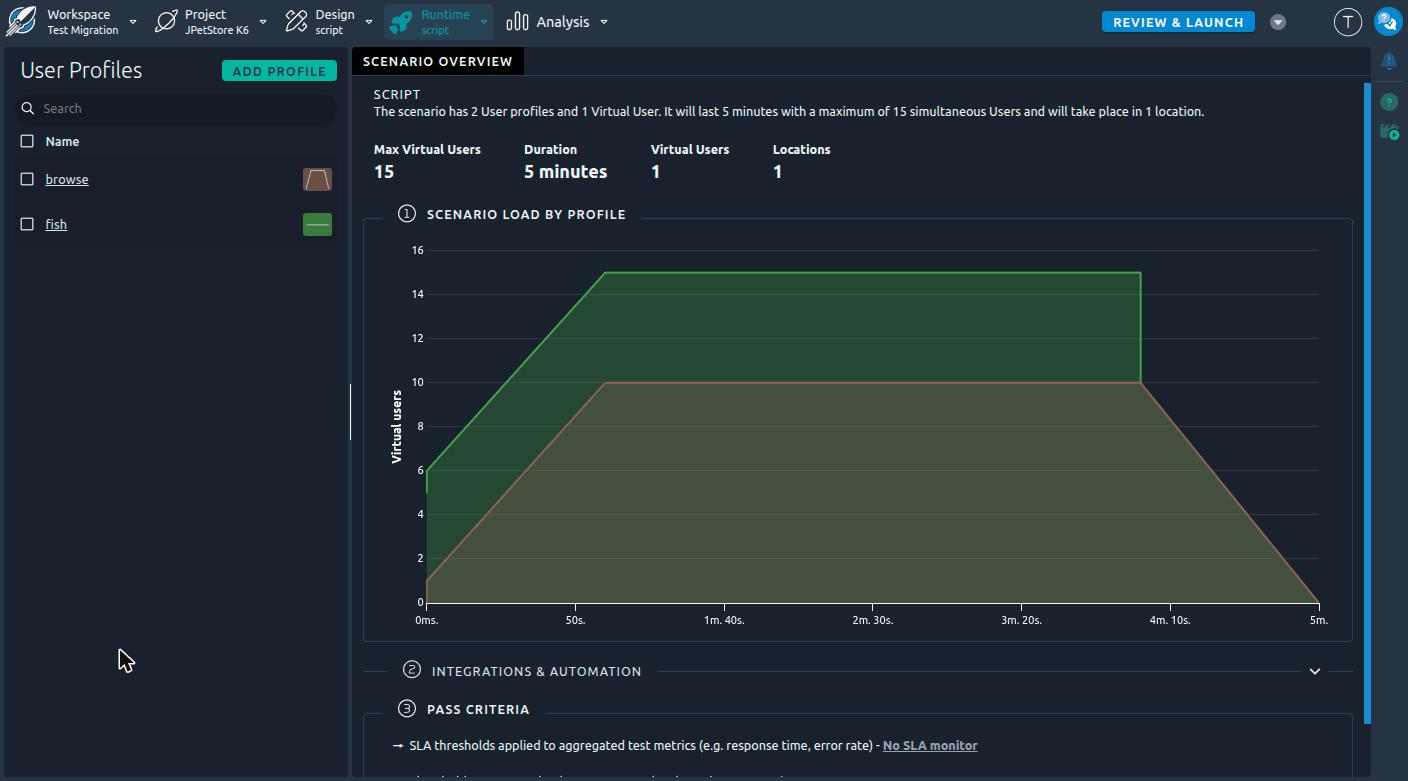Focus the User Profiles search field
1408x781 pixels.
[177, 108]
